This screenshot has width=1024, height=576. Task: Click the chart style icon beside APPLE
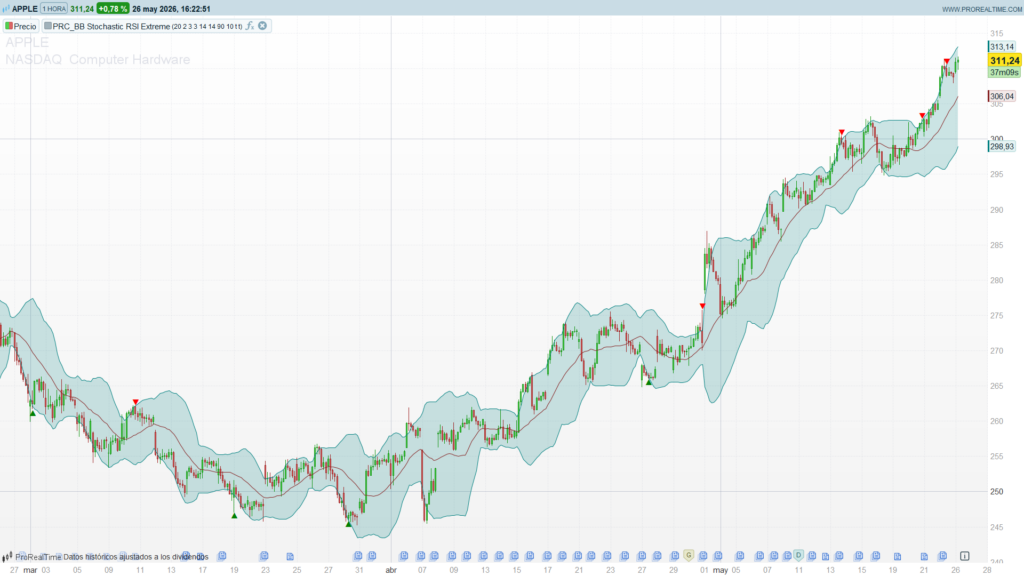click(x=6, y=9)
